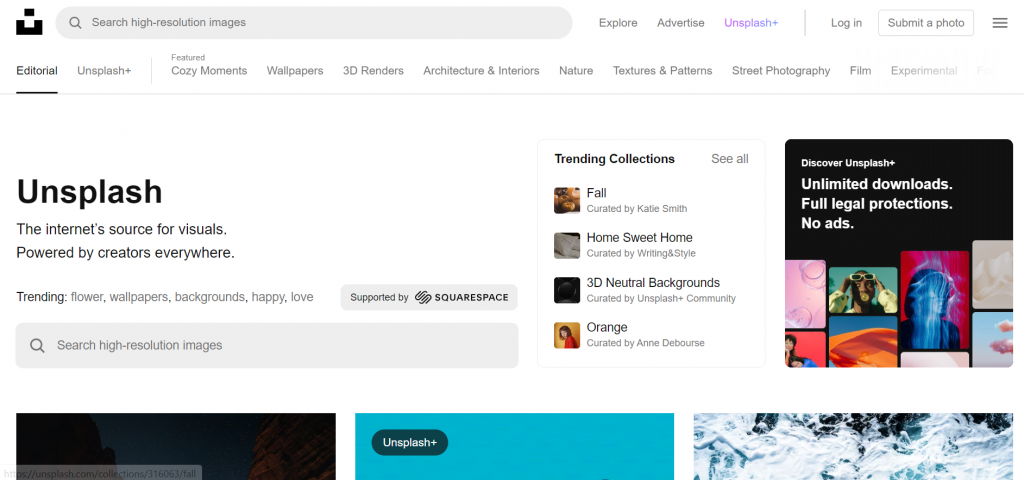Click trending term flower
The height and width of the screenshot is (480, 1024).
87,297
